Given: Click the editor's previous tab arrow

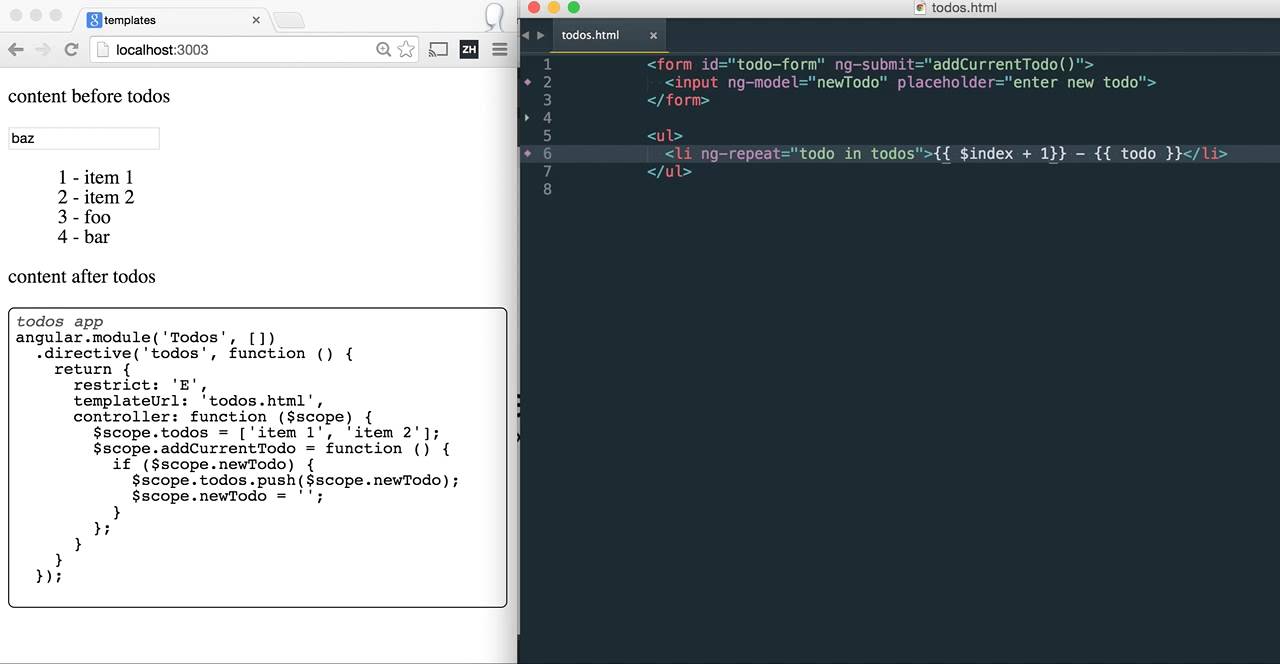Looking at the screenshot, I should click(526, 35).
